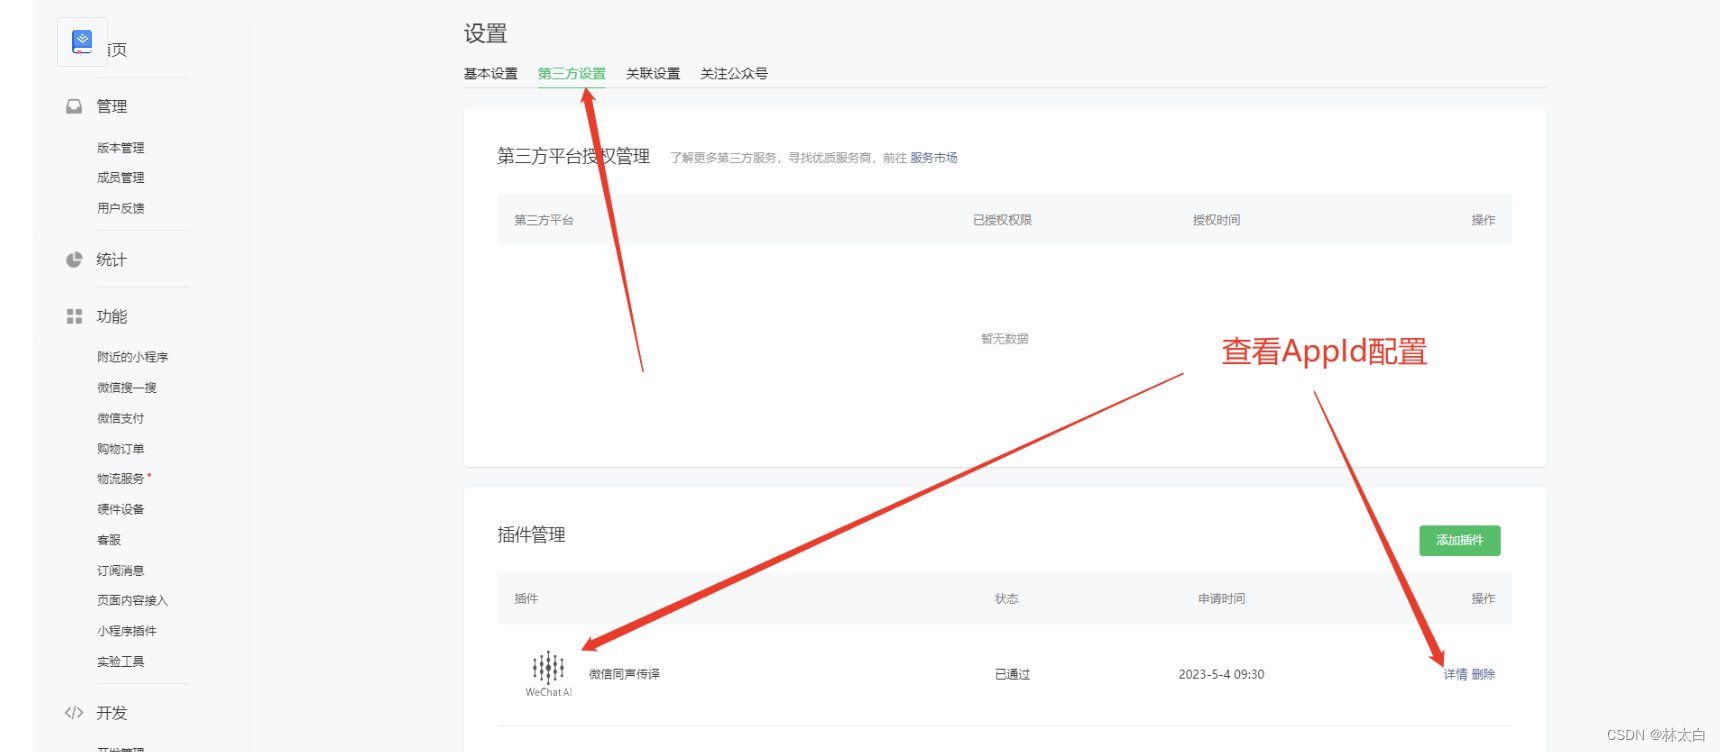Open 物流服务 in the sidebar
The height and width of the screenshot is (752, 1720).
click(x=121, y=479)
